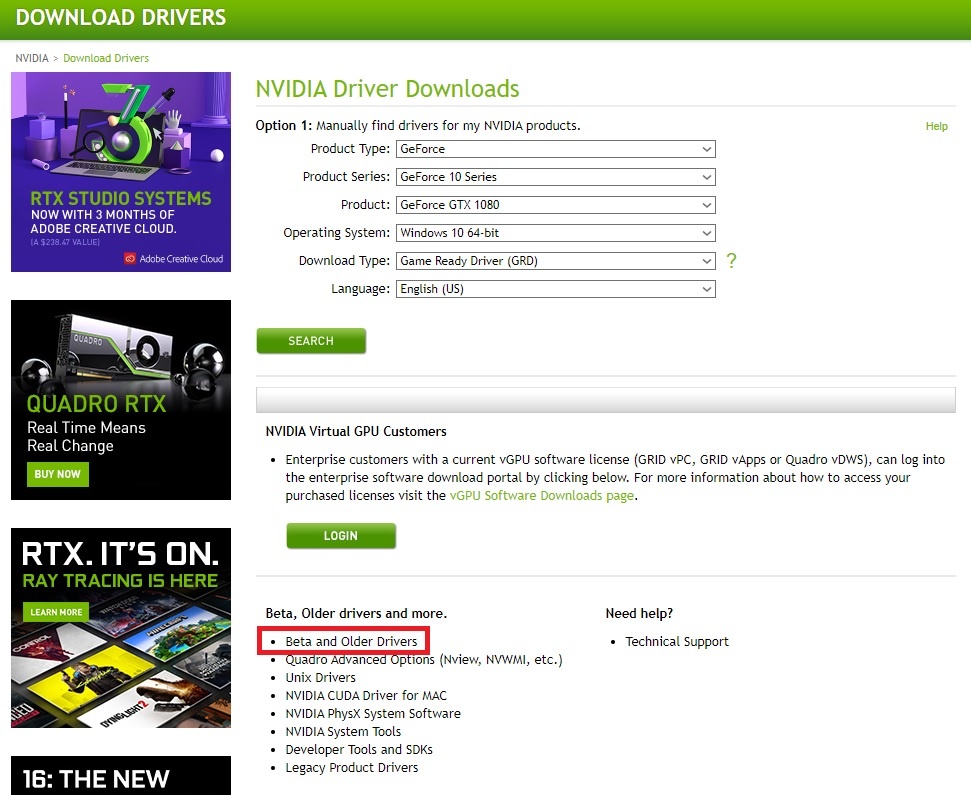Change the Language dropdown selection
This screenshot has width=971, height=795.
click(555, 289)
